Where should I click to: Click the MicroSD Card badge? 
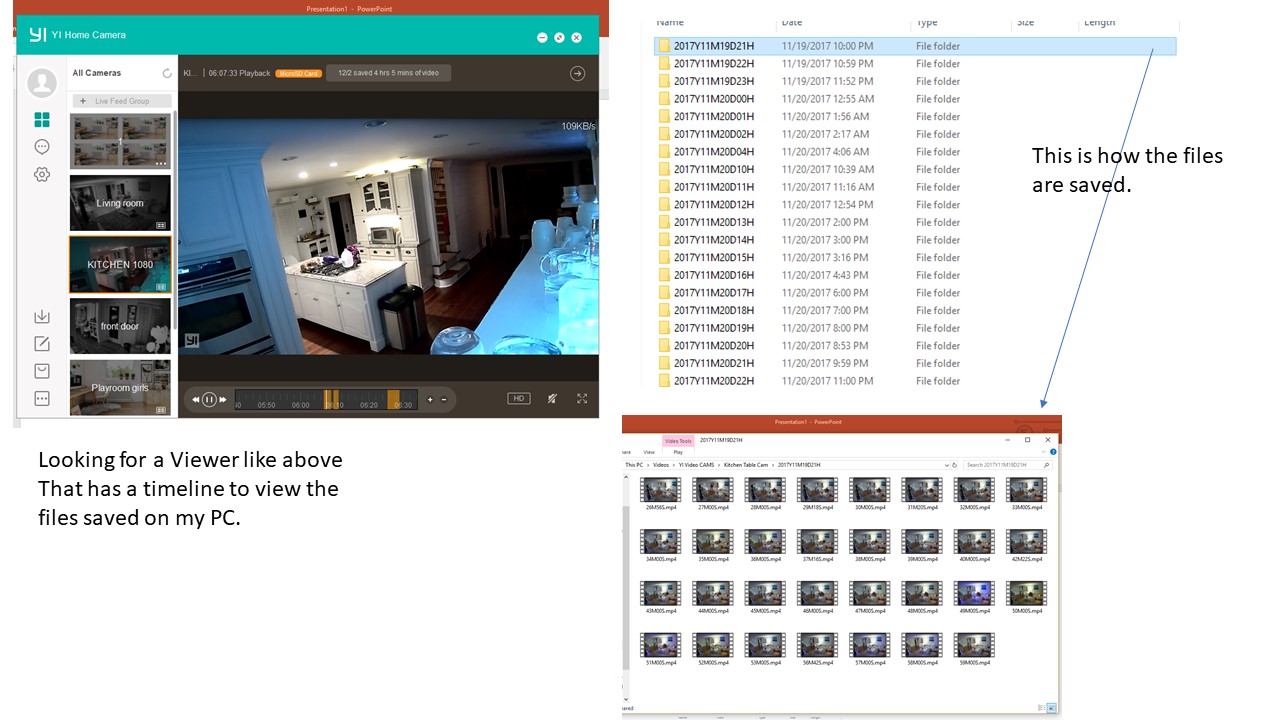click(298, 73)
